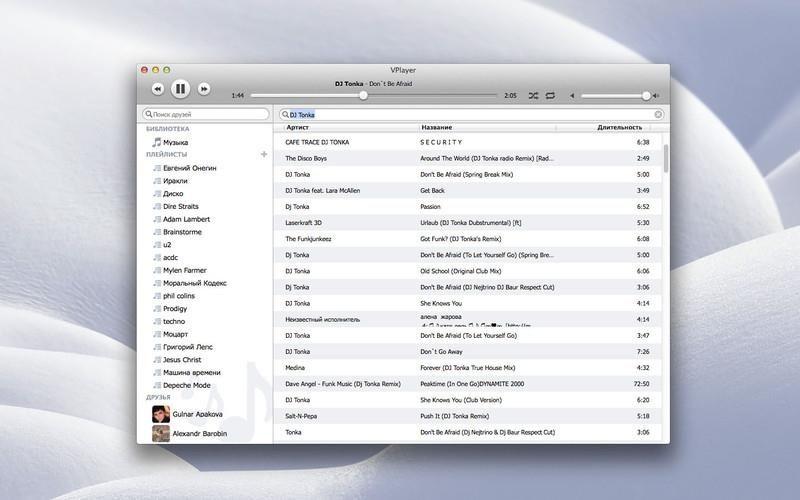Select friend Alexandr Barobin
This screenshot has height=500, width=800.
click(x=199, y=433)
